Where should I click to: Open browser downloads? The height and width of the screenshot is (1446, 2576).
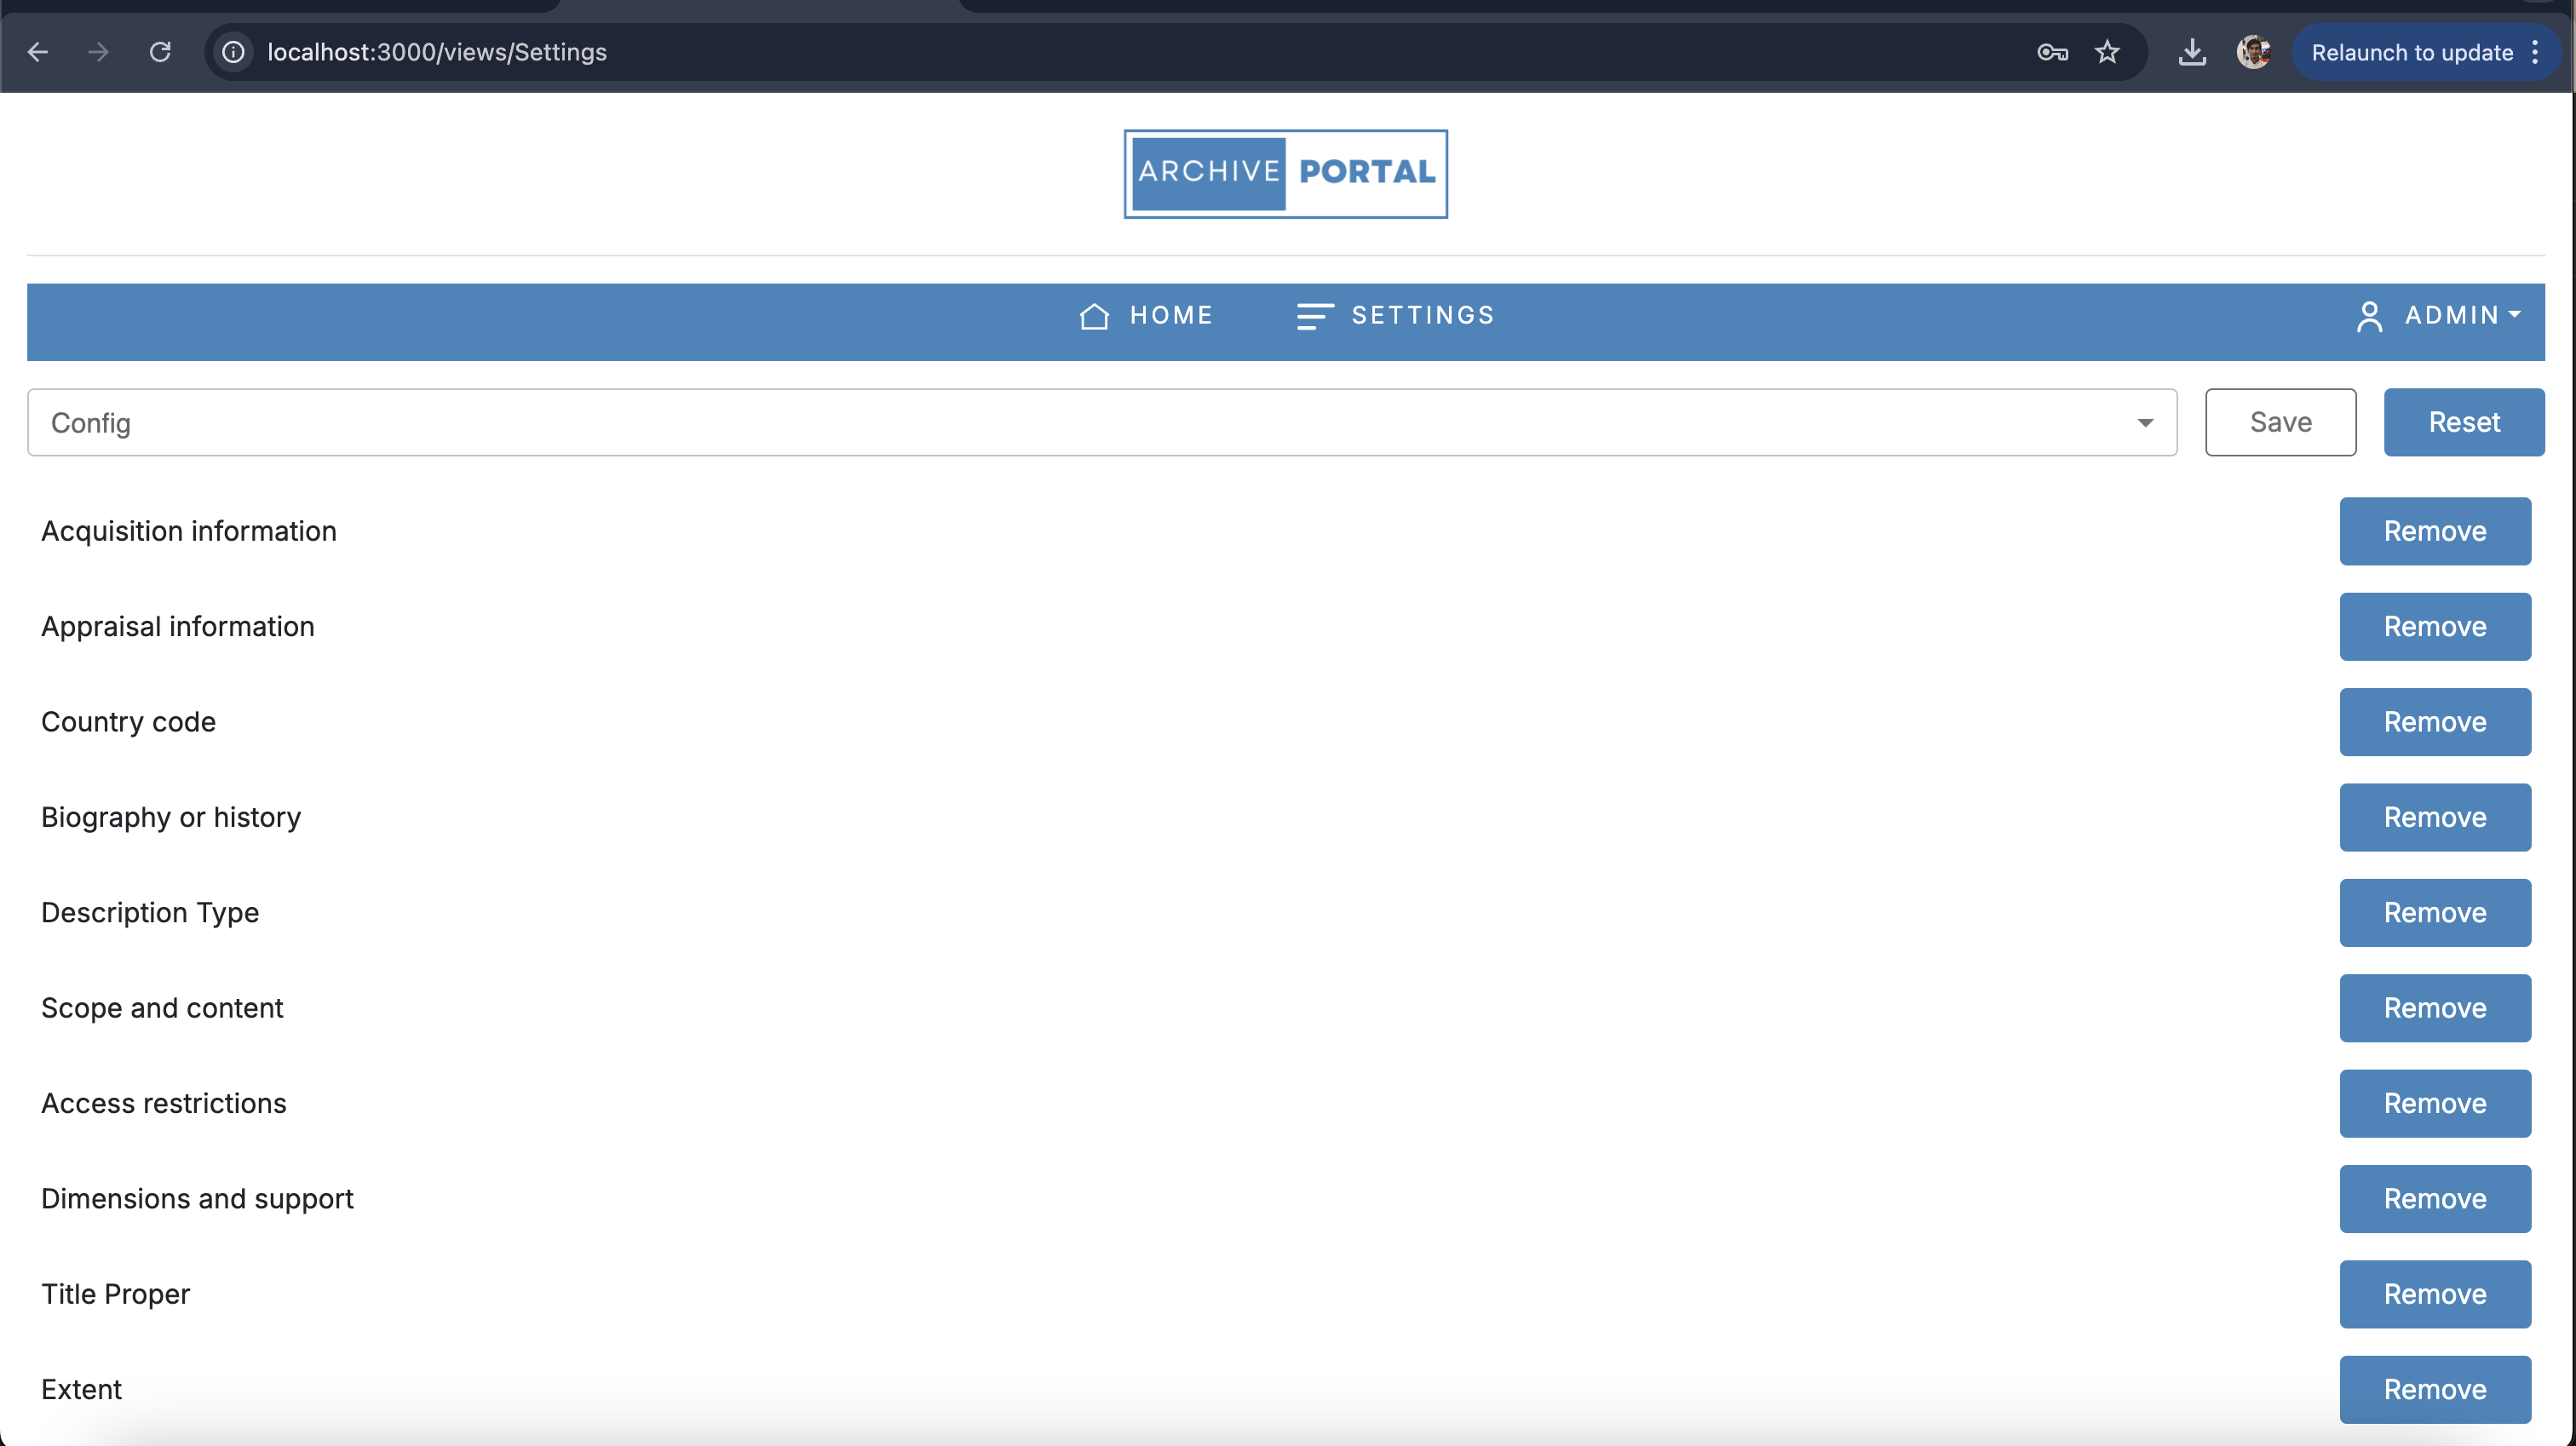click(x=2192, y=52)
